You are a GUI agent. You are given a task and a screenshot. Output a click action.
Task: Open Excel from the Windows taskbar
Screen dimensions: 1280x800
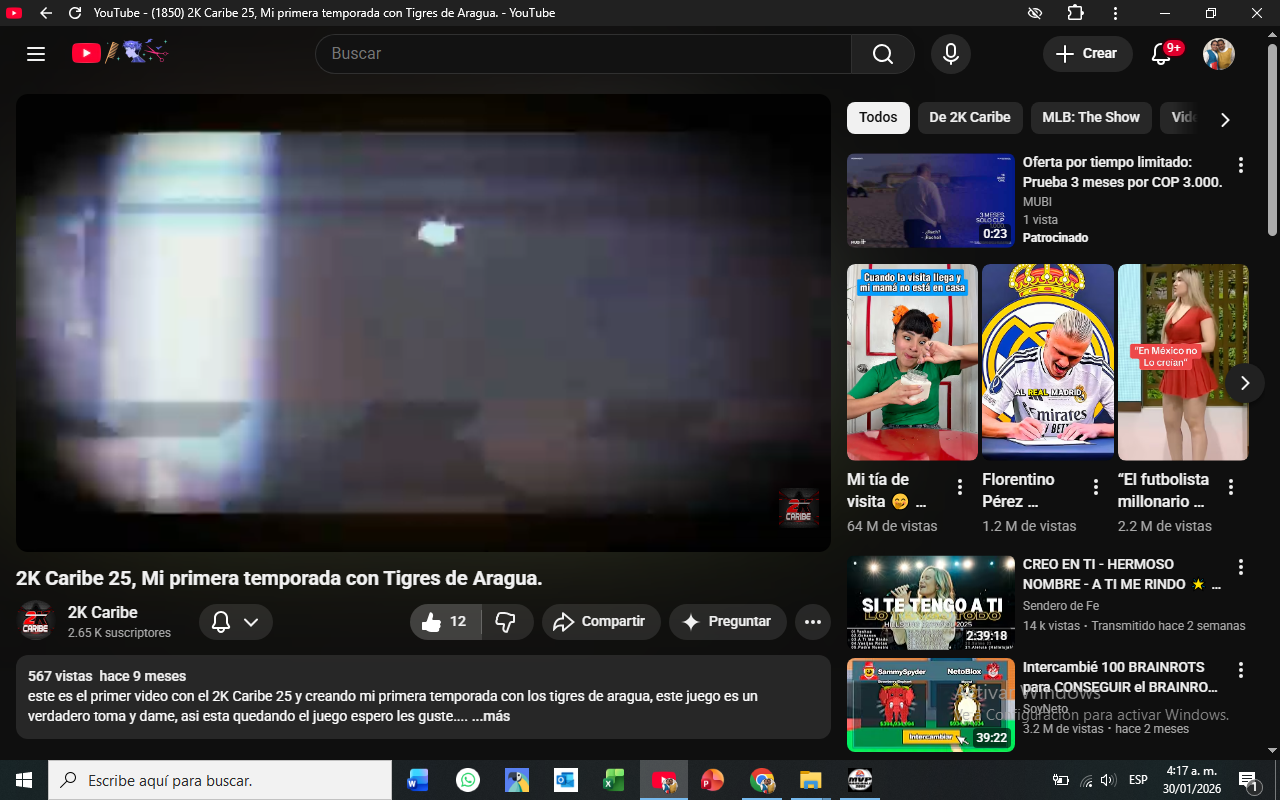click(613, 780)
